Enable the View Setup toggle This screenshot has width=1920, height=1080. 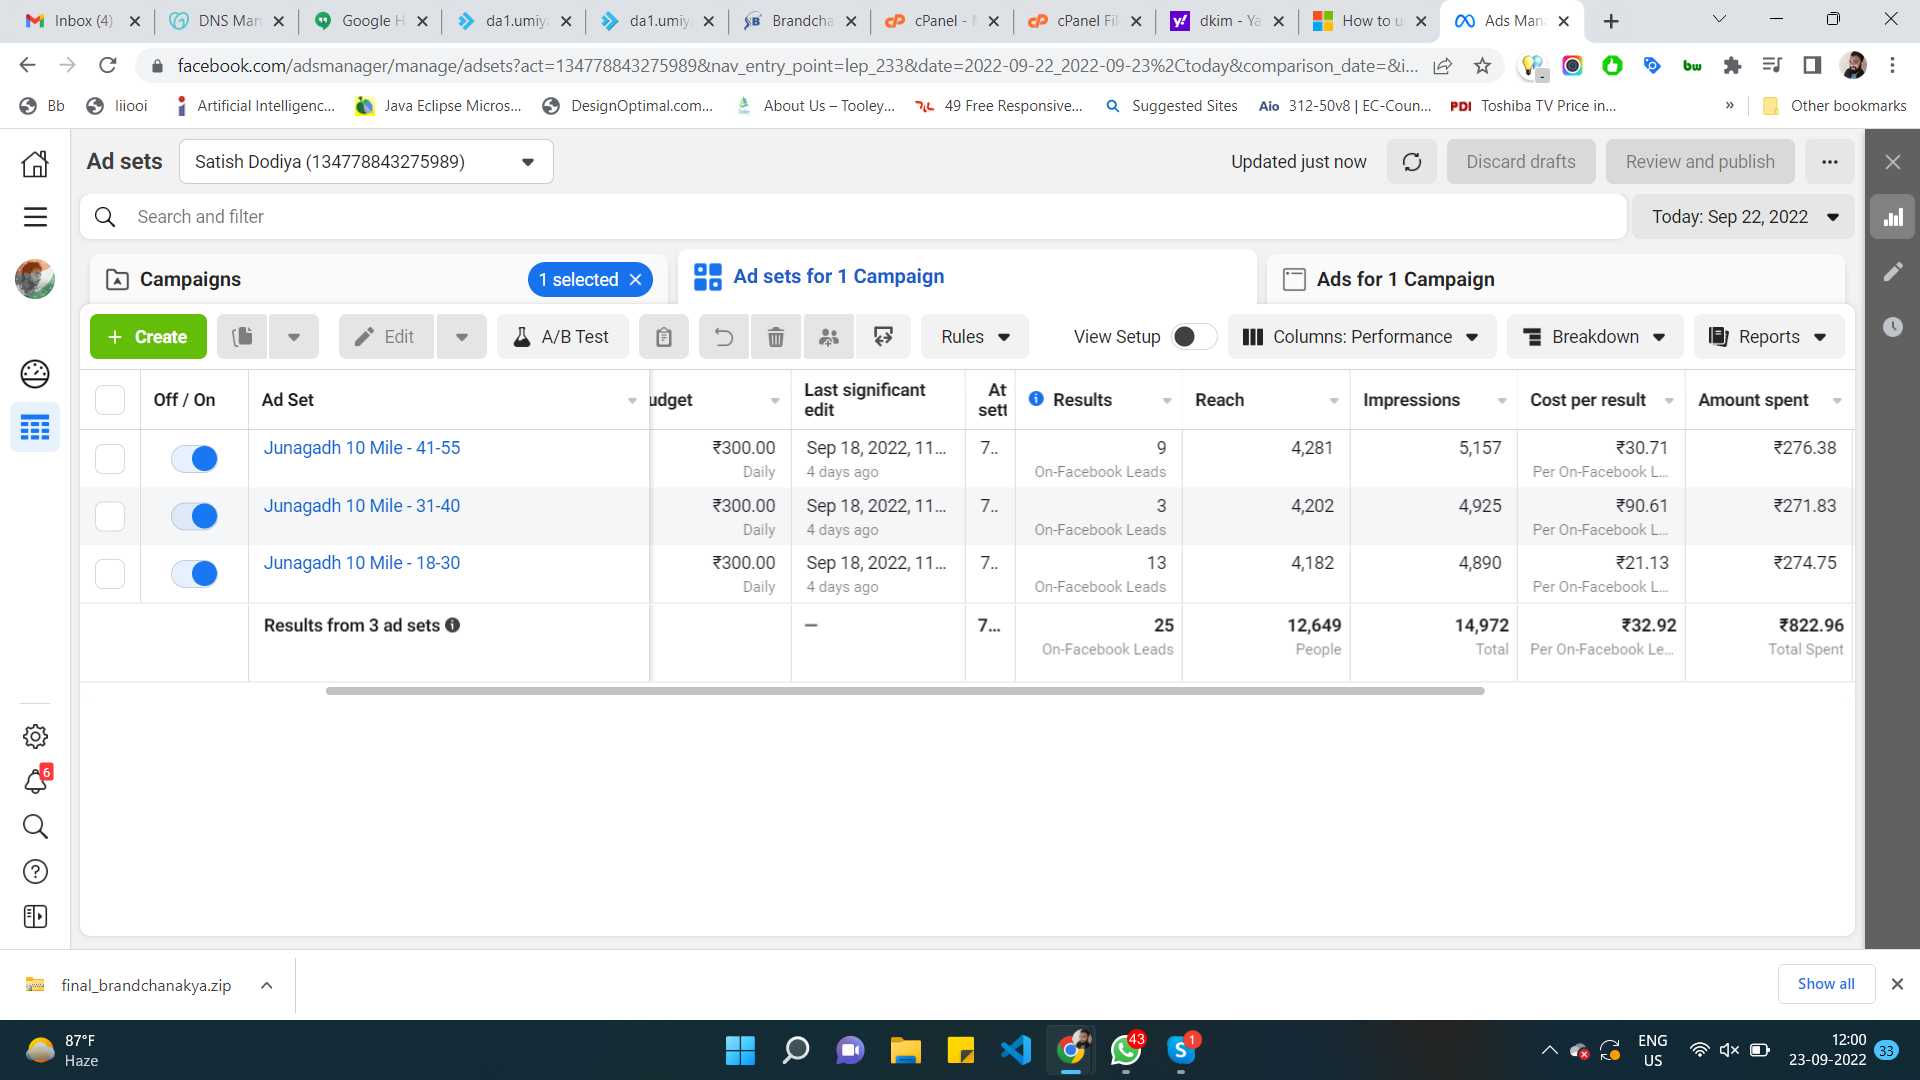coord(1194,337)
